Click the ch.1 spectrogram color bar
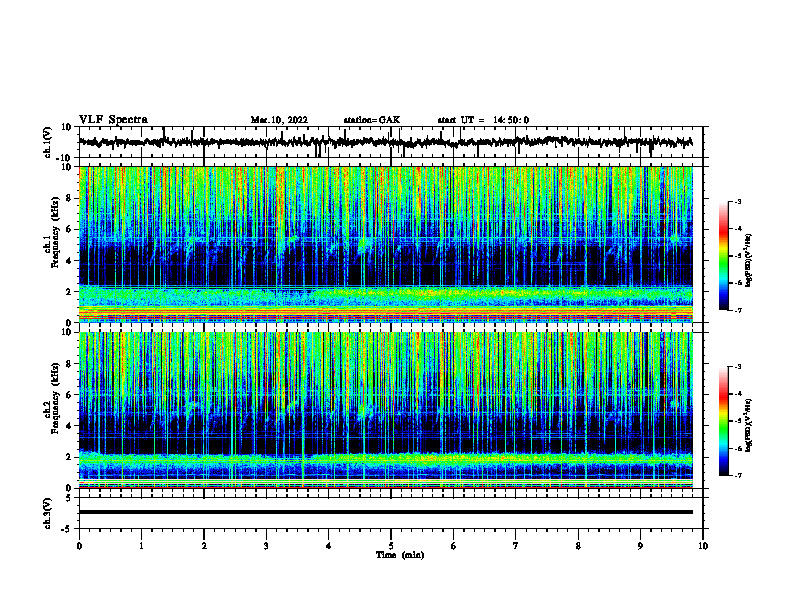The width and height of the screenshot is (792, 612). [723, 256]
